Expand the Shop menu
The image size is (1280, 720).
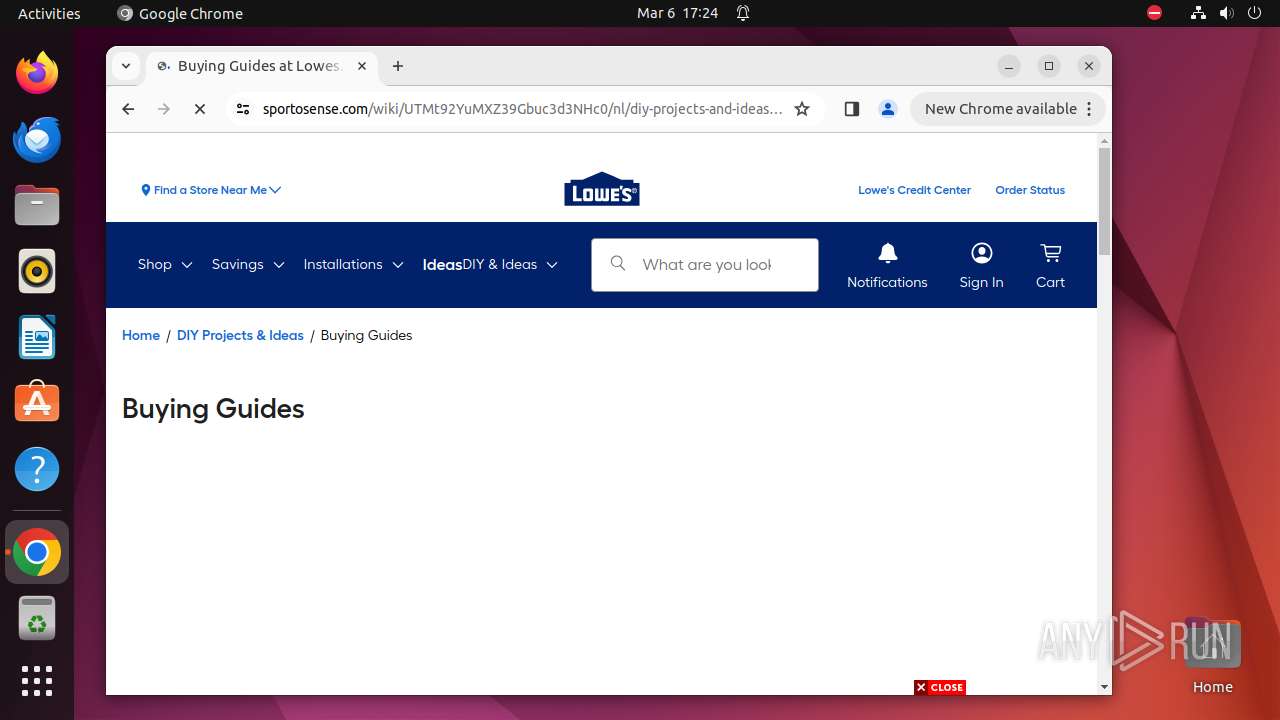[165, 264]
